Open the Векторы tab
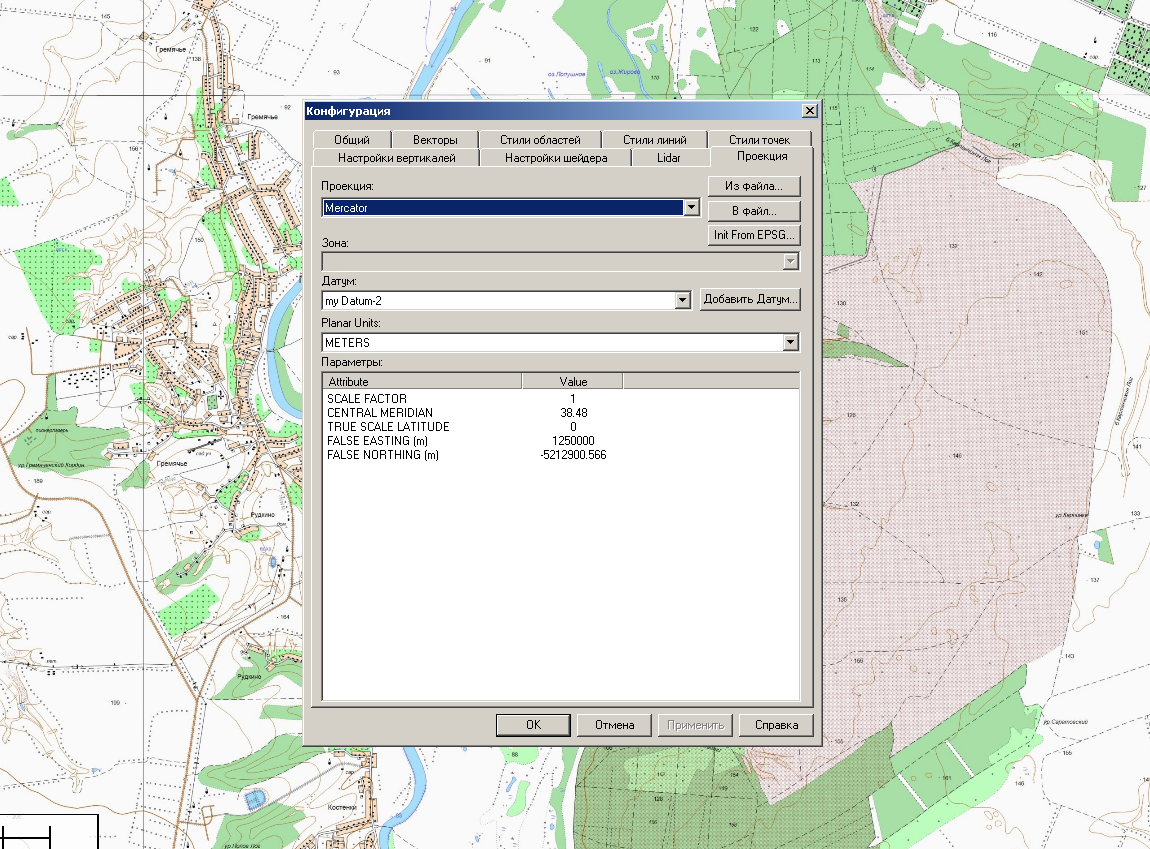The width and height of the screenshot is (1150, 849). tap(435, 140)
